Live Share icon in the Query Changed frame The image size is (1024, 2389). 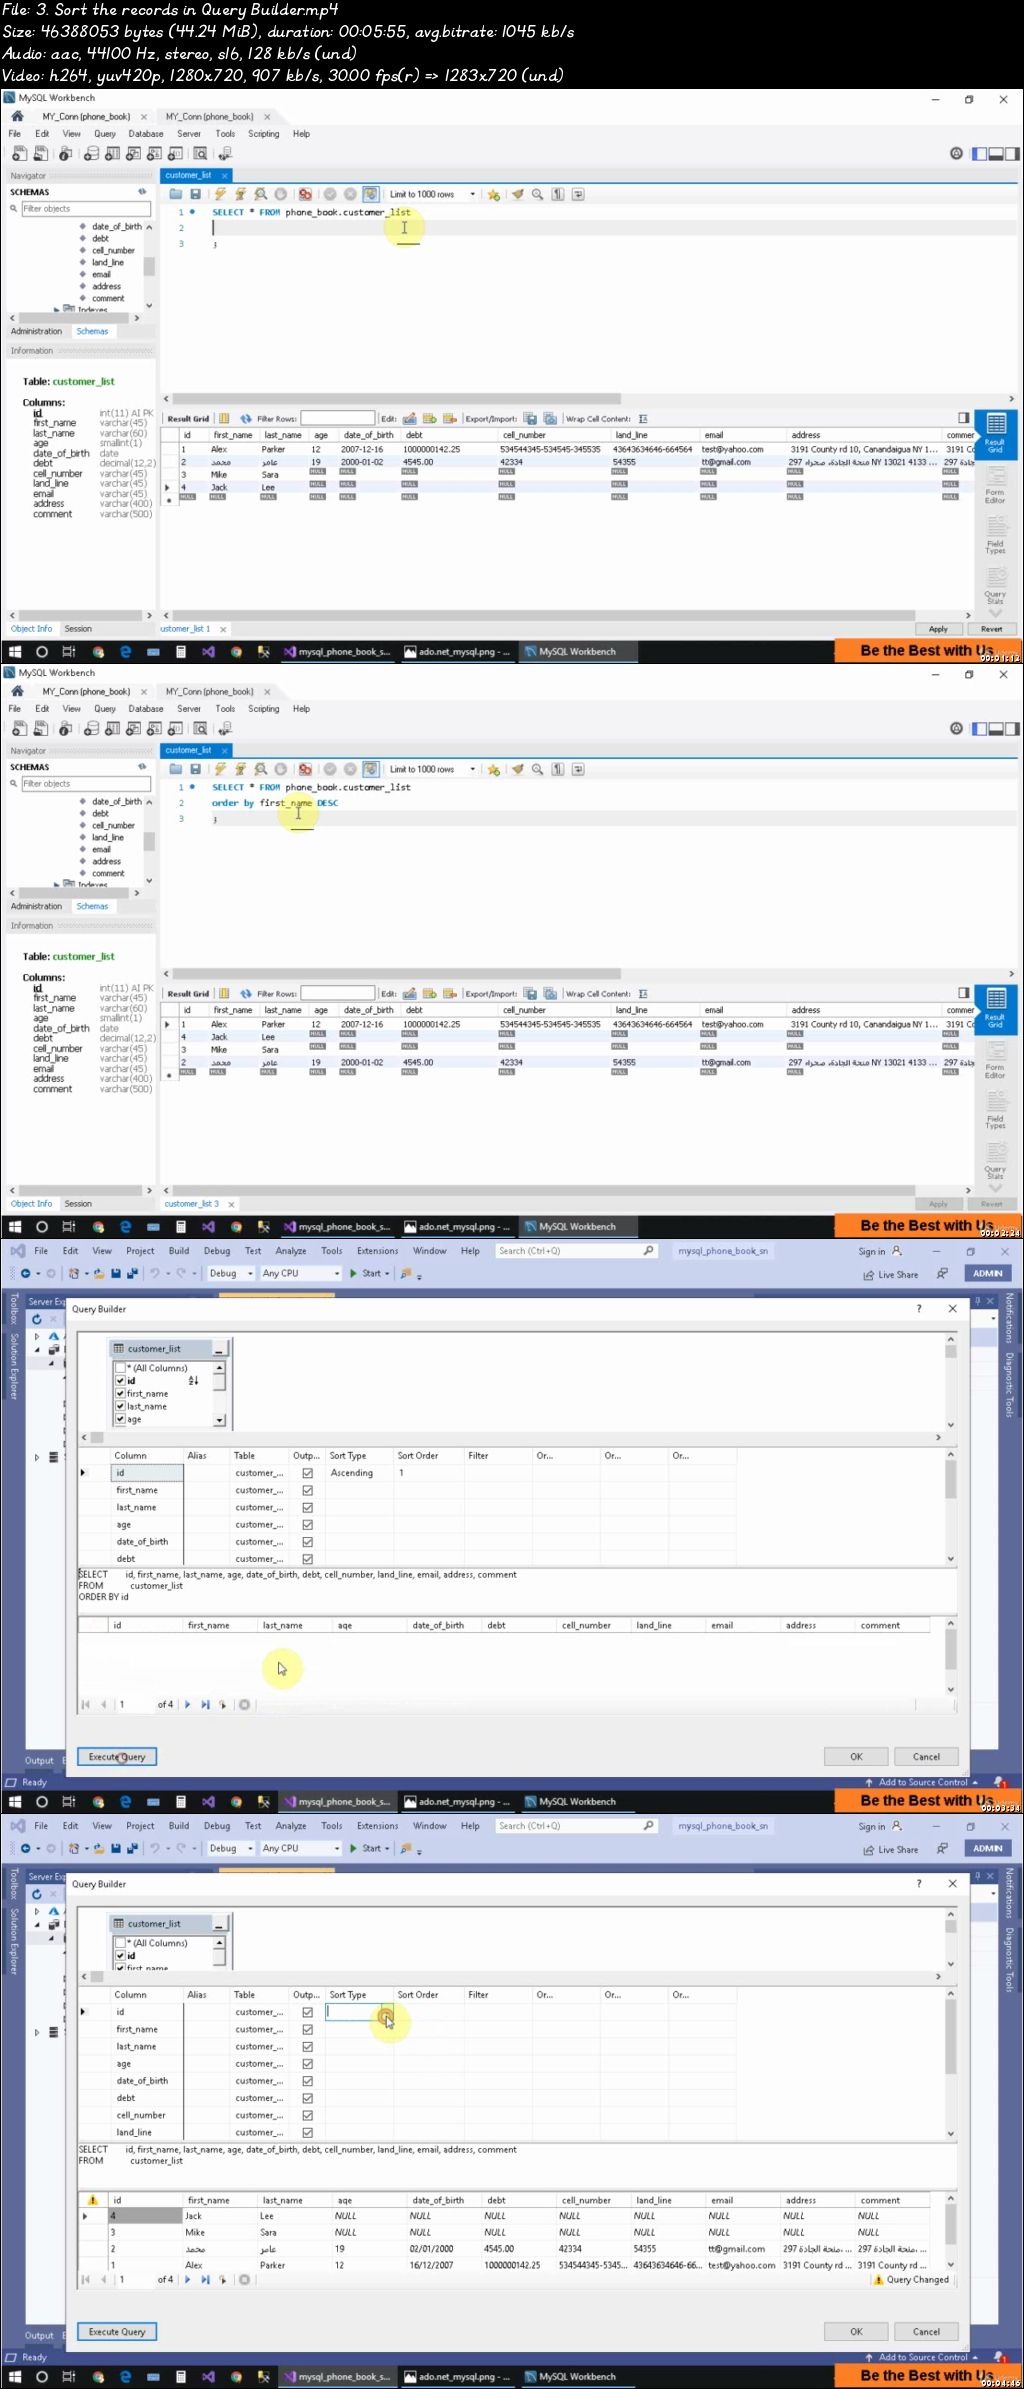pos(869,1850)
